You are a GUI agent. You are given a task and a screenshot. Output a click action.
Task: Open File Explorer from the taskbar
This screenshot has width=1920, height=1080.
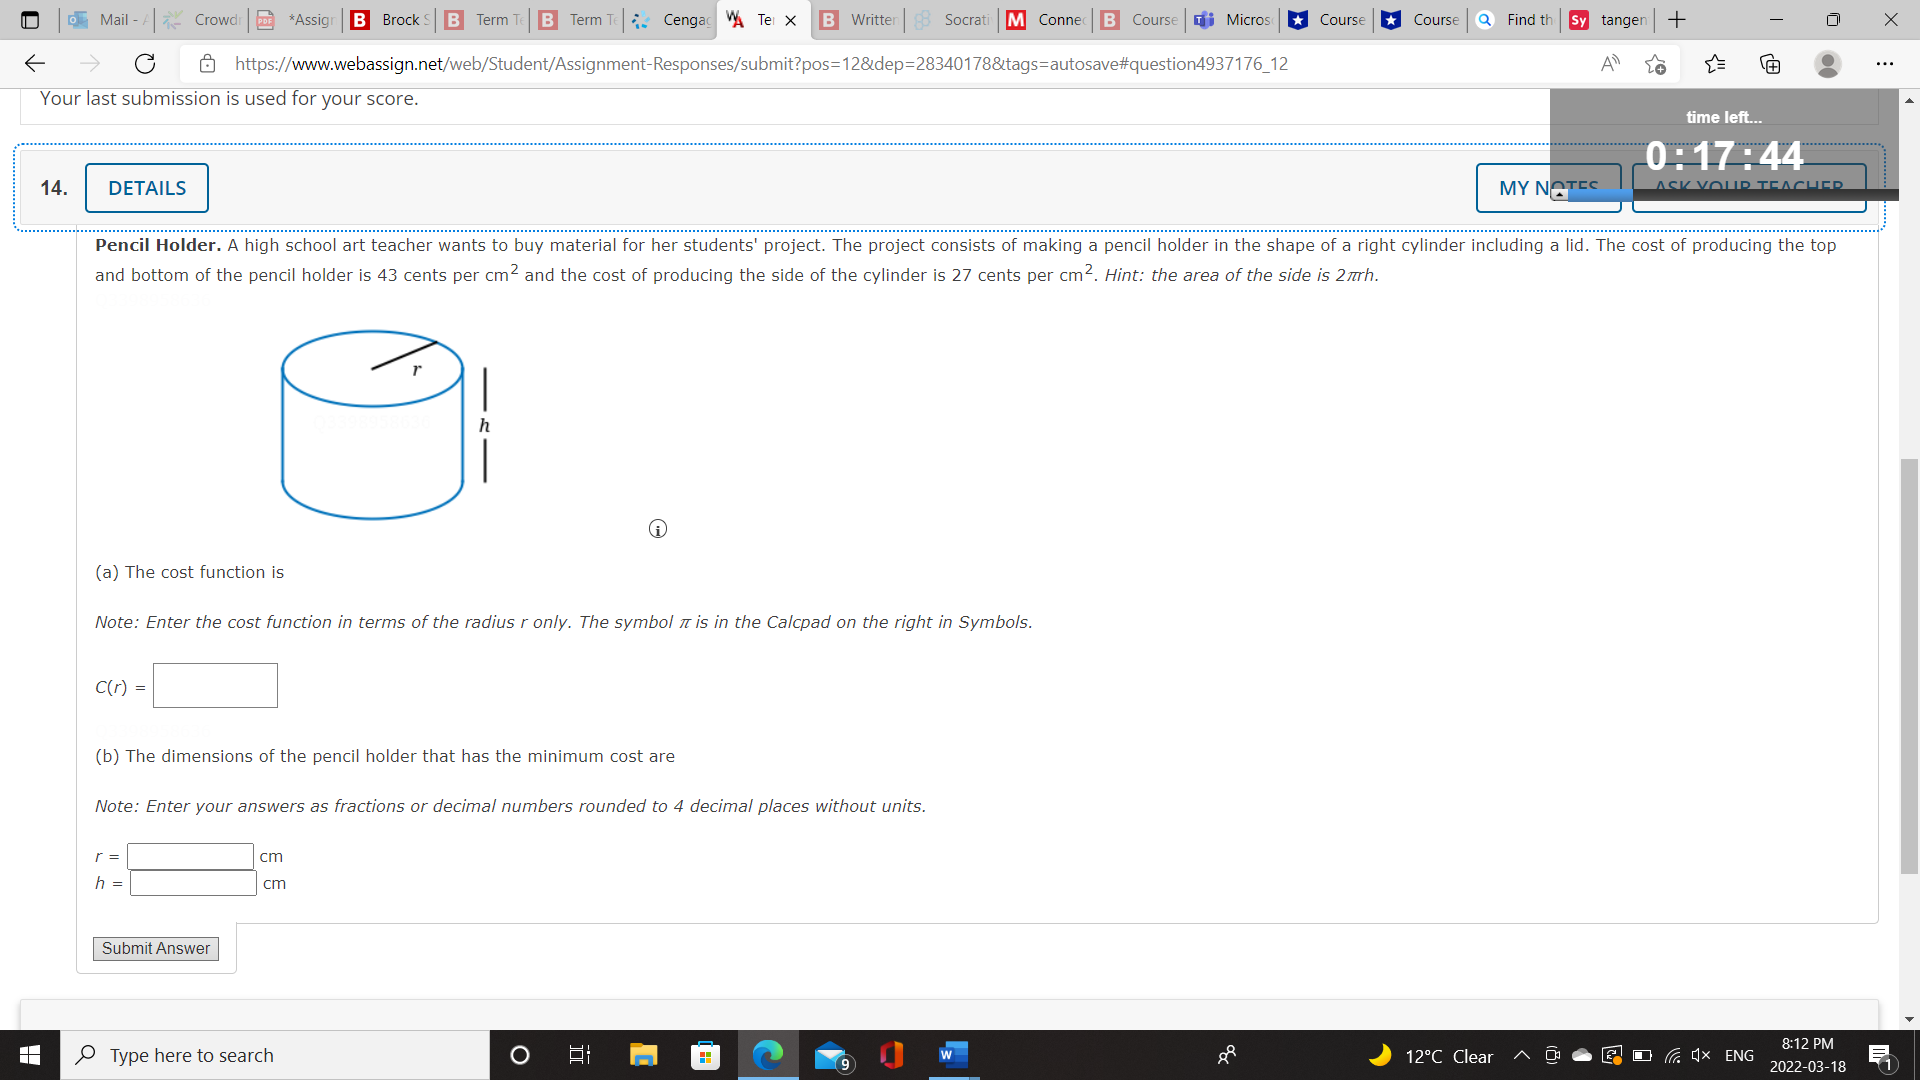point(643,1055)
